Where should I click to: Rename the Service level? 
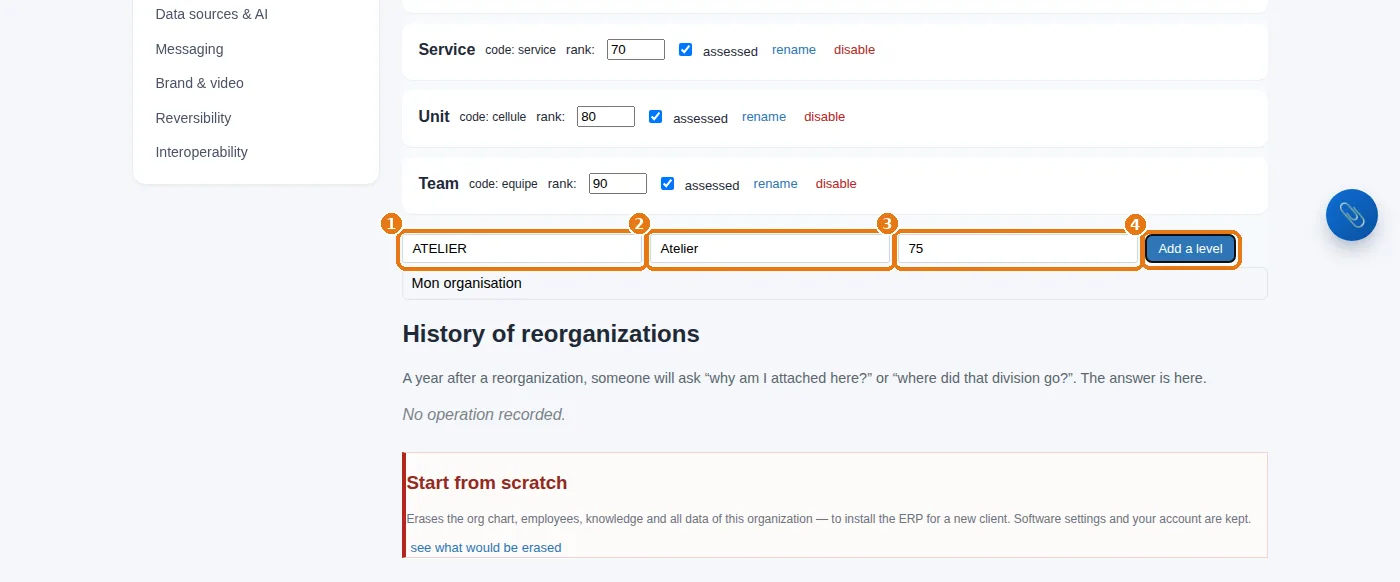pyautogui.click(x=794, y=50)
